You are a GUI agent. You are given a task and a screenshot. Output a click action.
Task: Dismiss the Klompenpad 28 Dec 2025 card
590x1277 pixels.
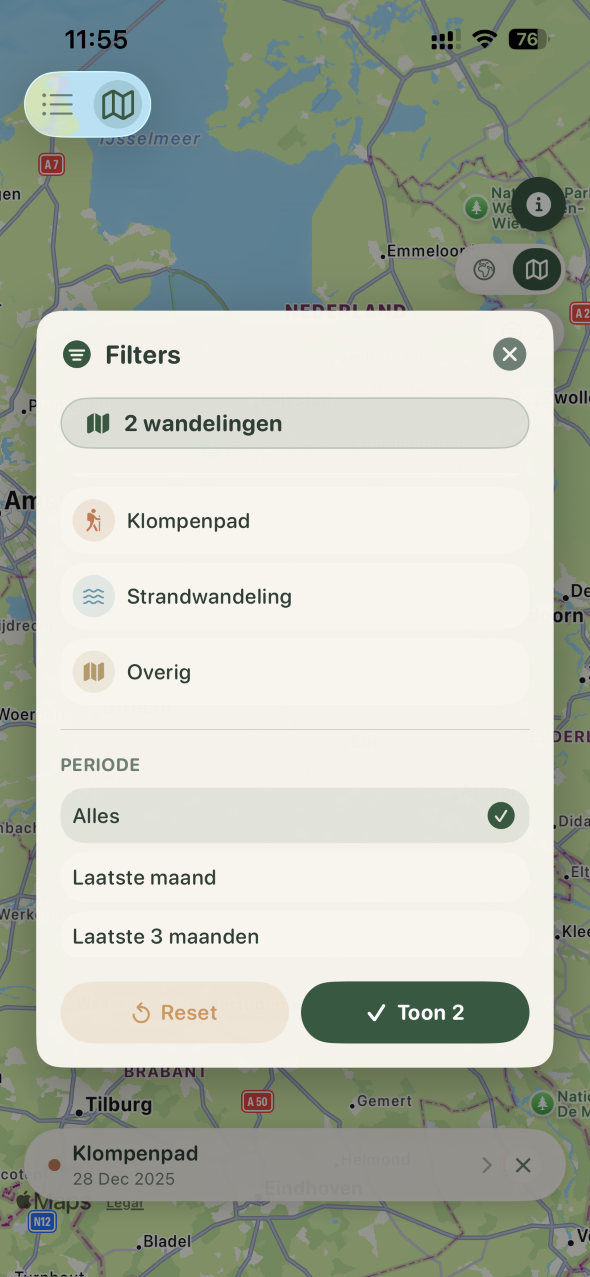pos(523,1165)
